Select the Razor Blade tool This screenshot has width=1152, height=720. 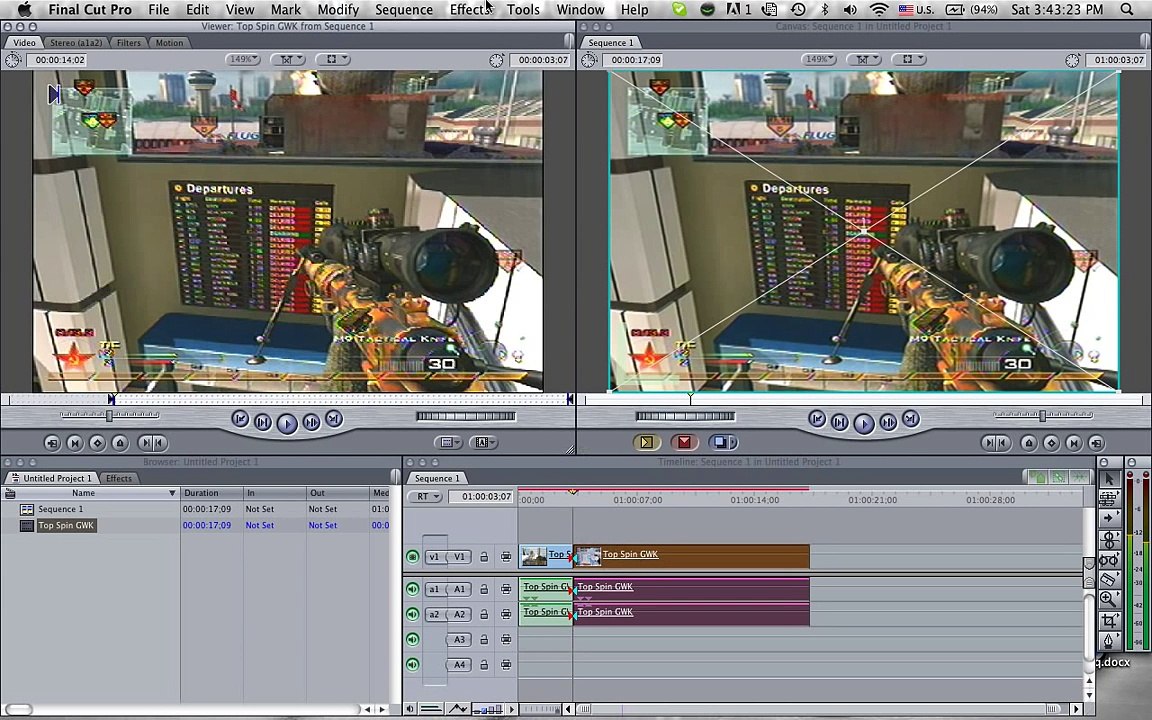[1109, 579]
